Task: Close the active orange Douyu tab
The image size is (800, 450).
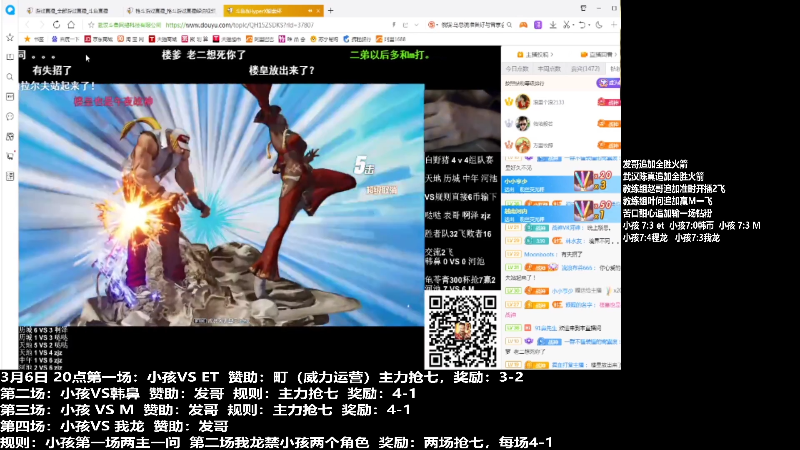Action: (318, 10)
